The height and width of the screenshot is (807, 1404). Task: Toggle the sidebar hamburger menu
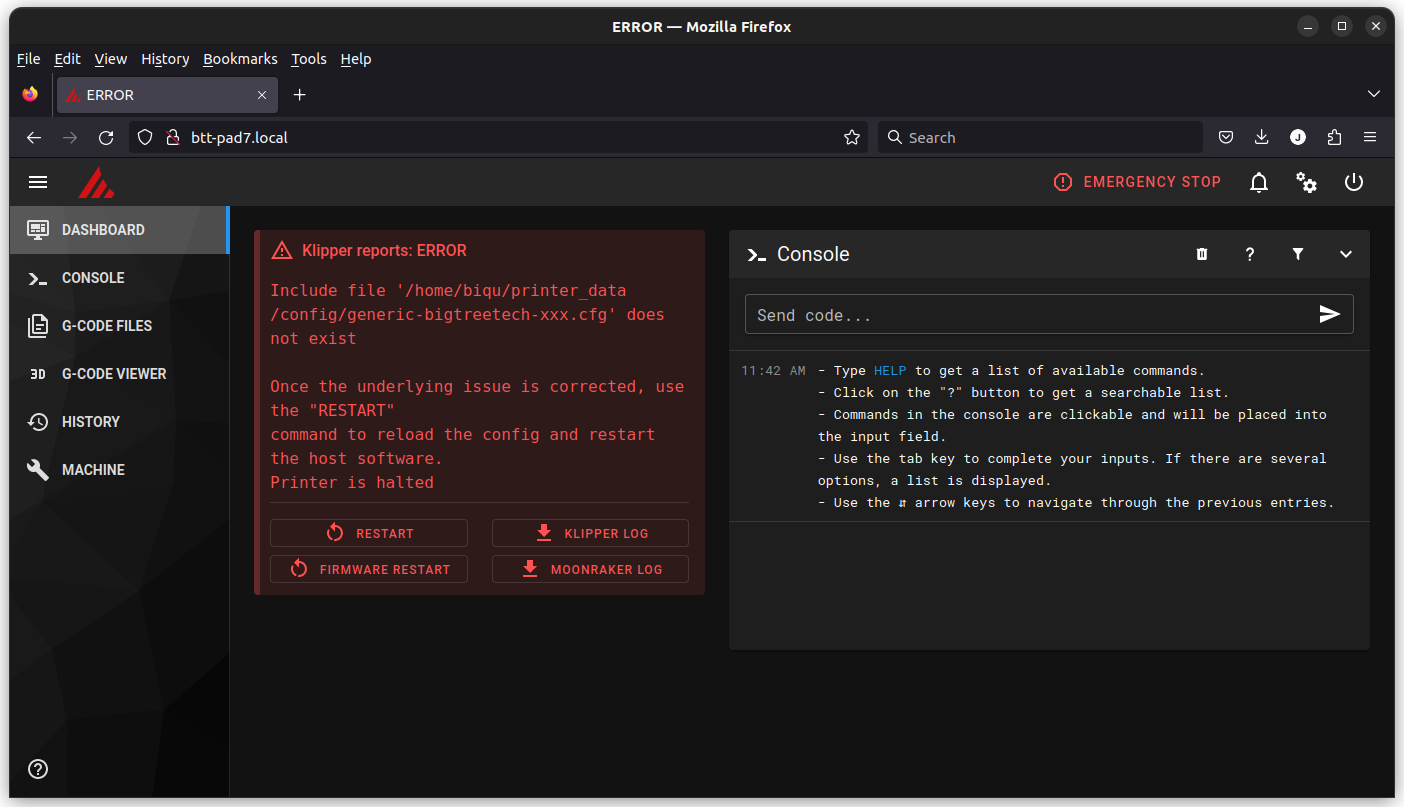pos(38,182)
